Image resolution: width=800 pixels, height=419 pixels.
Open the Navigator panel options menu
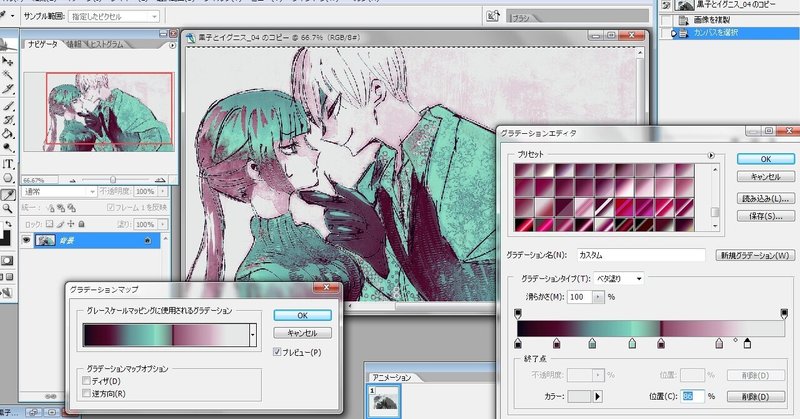click(172, 45)
